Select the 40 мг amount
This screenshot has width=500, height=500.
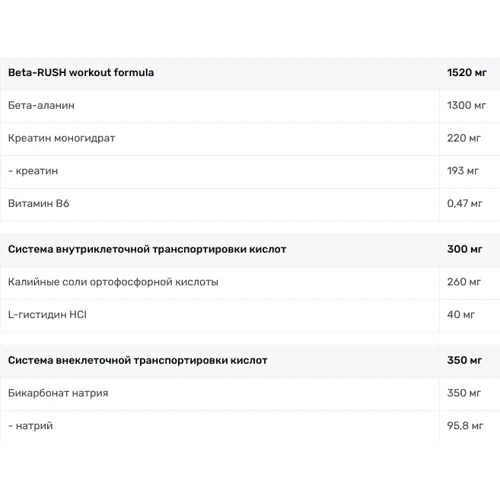click(461, 314)
